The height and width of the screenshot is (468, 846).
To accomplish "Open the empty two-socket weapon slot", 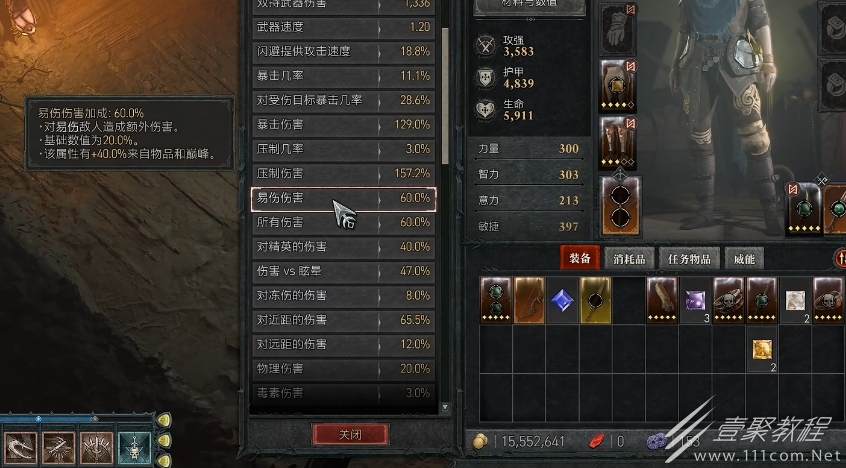I will (620, 206).
